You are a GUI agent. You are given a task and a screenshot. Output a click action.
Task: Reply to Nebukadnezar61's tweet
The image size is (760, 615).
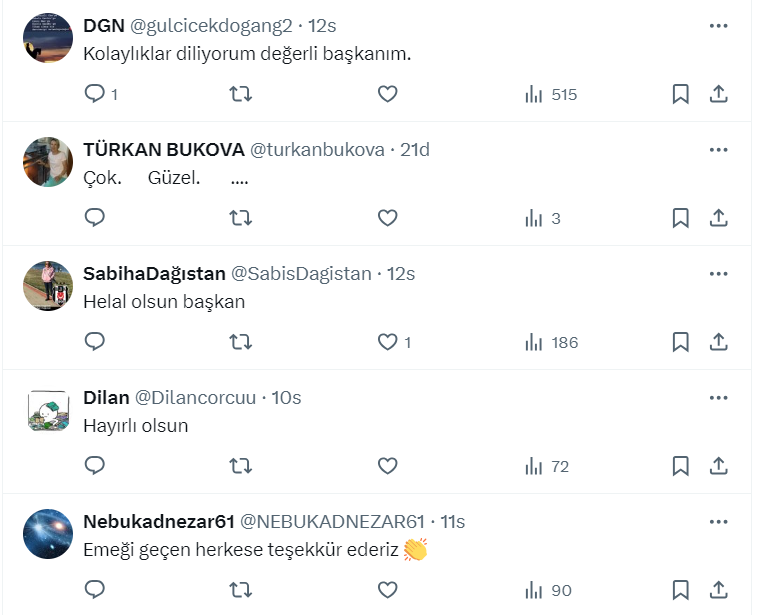pyautogui.click(x=96, y=590)
